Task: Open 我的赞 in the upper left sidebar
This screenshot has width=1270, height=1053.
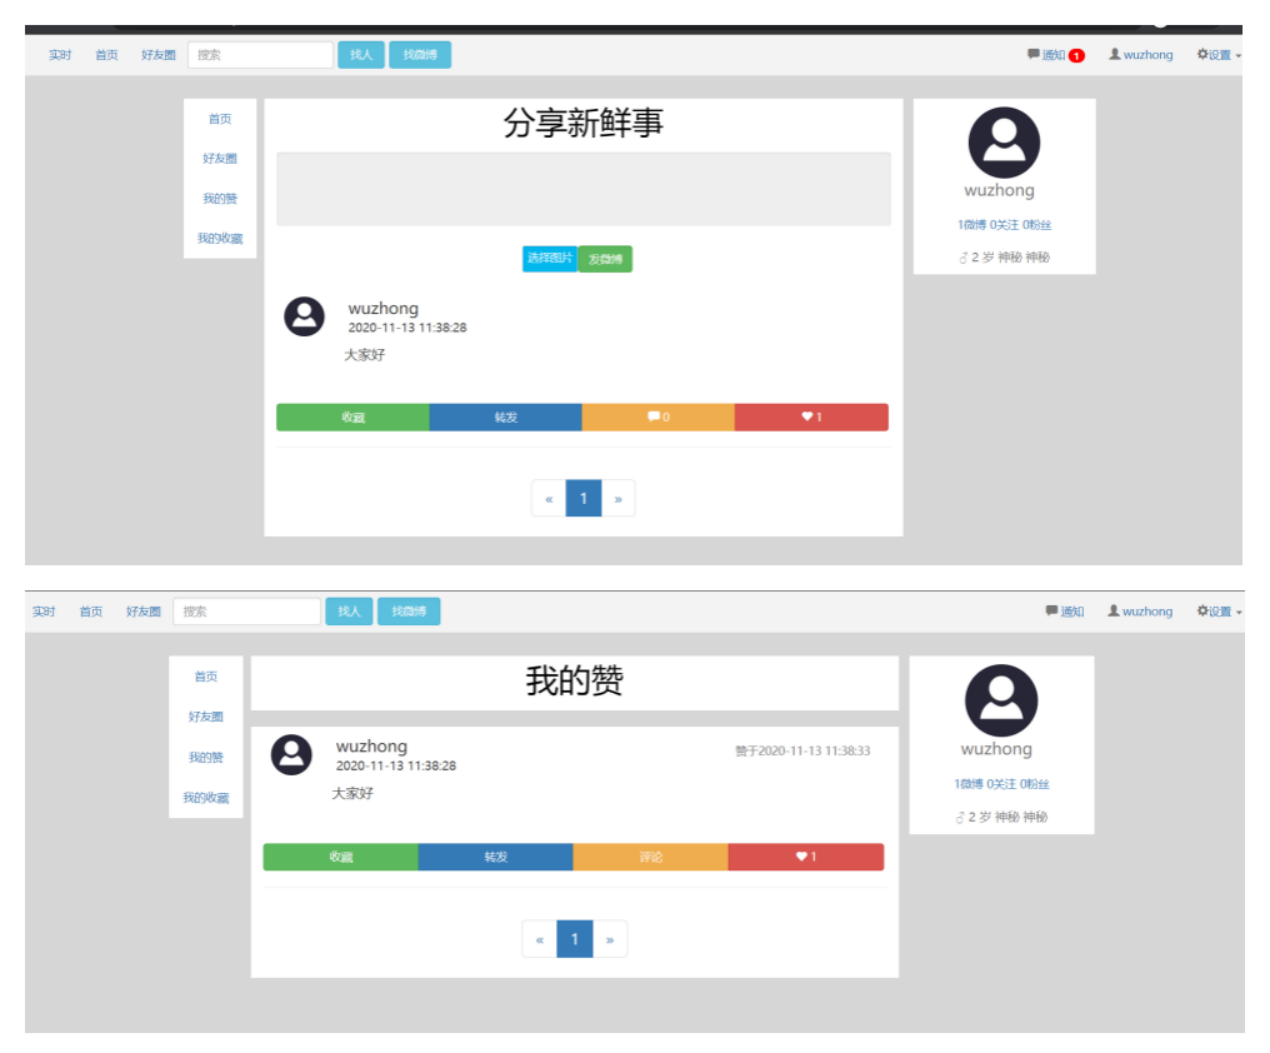Action: tap(220, 198)
